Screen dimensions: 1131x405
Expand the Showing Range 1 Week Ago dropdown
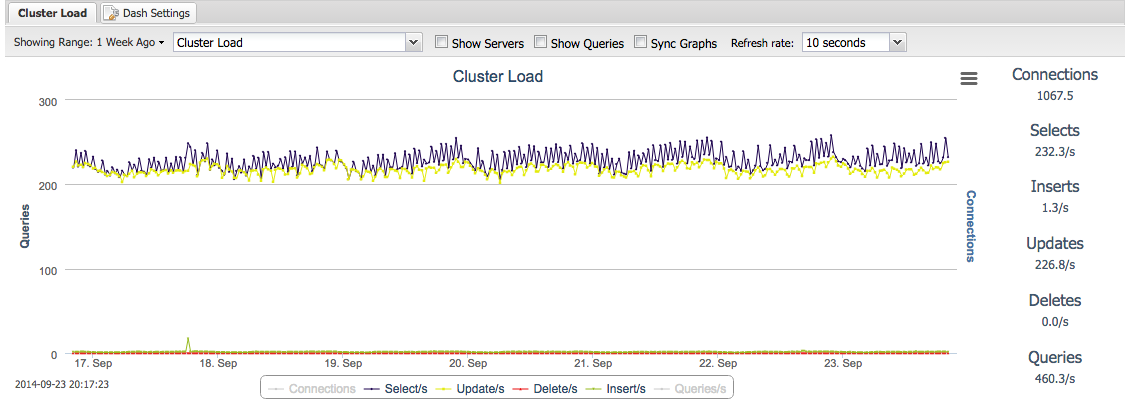click(x=89, y=43)
